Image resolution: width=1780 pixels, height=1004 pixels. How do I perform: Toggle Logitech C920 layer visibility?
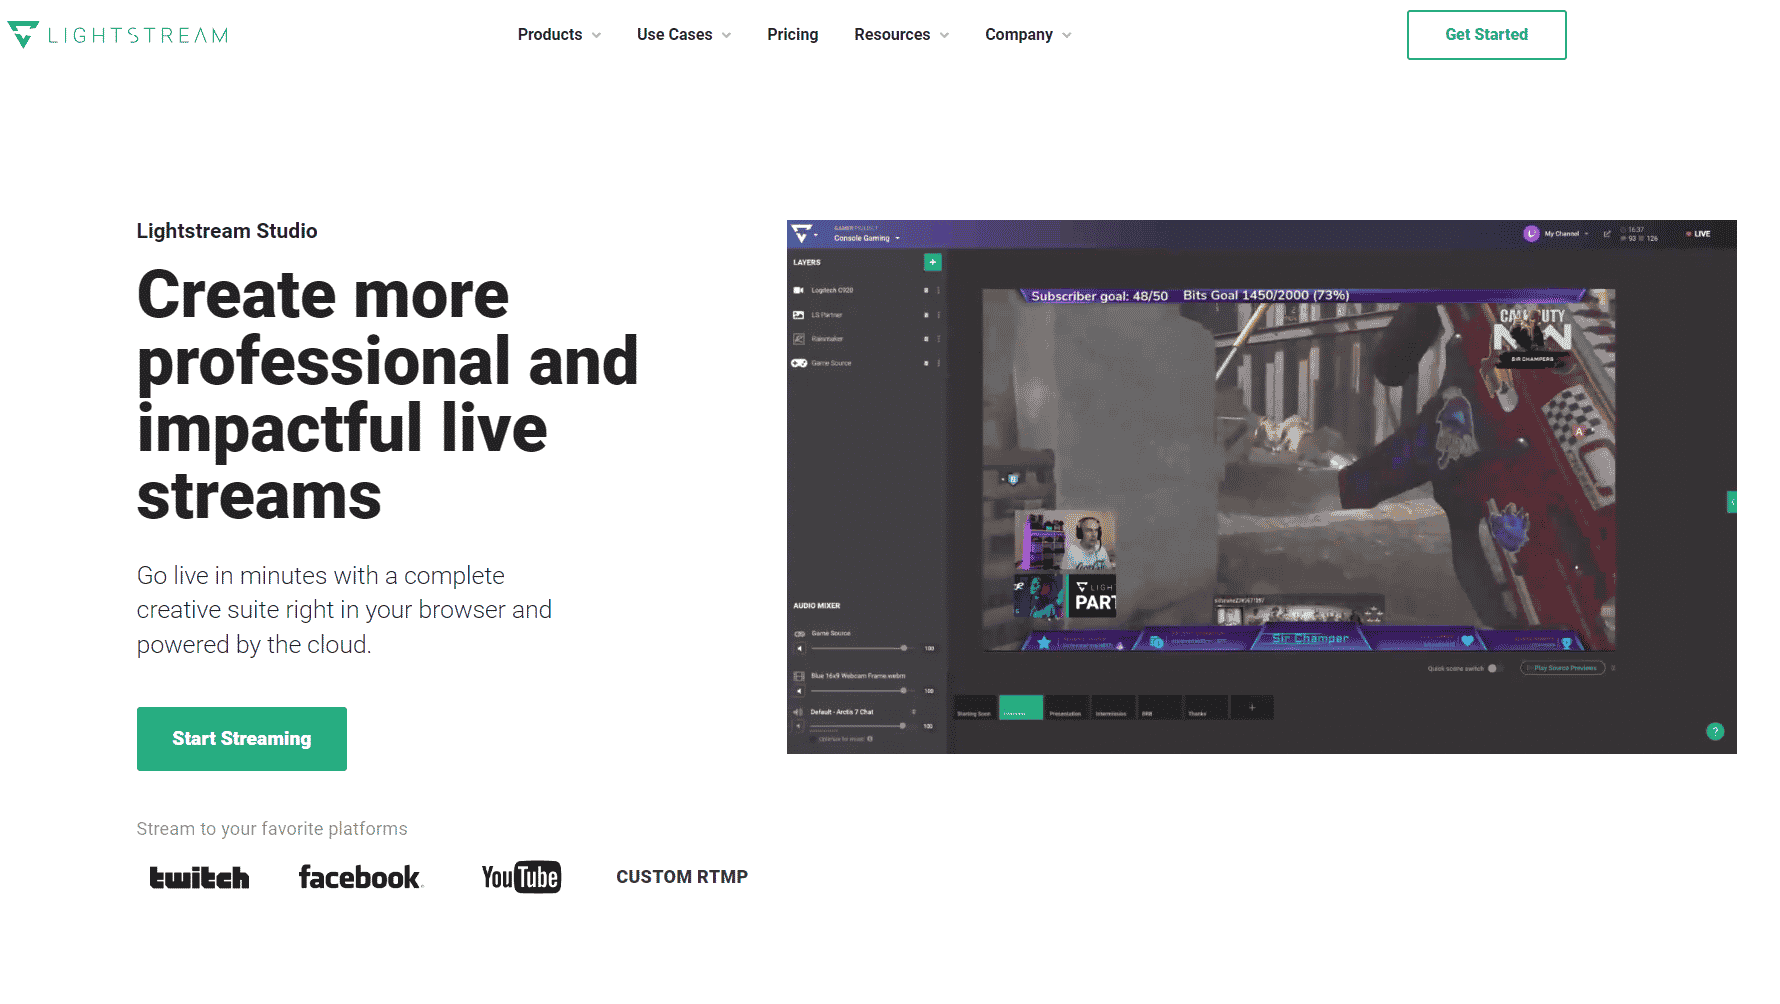coord(926,290)
